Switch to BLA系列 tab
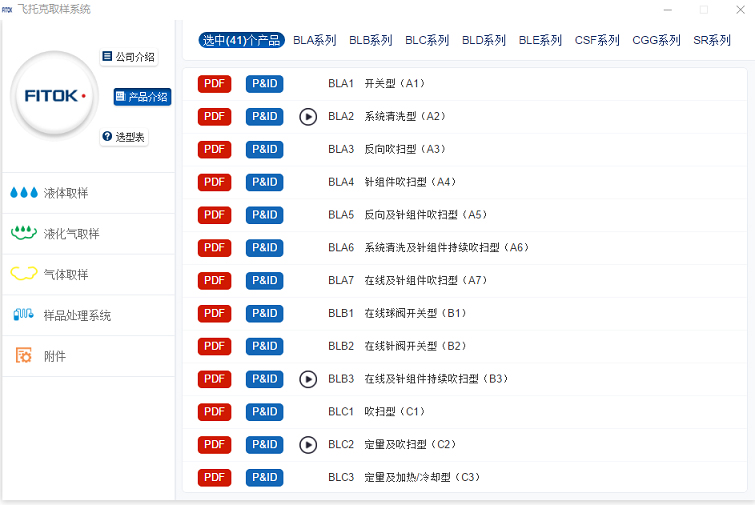 click(314, 41)
